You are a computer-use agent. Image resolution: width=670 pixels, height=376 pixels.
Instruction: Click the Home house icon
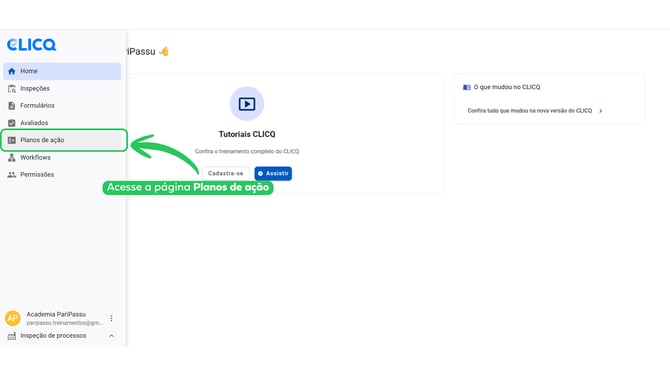click(x=12, y=71)
